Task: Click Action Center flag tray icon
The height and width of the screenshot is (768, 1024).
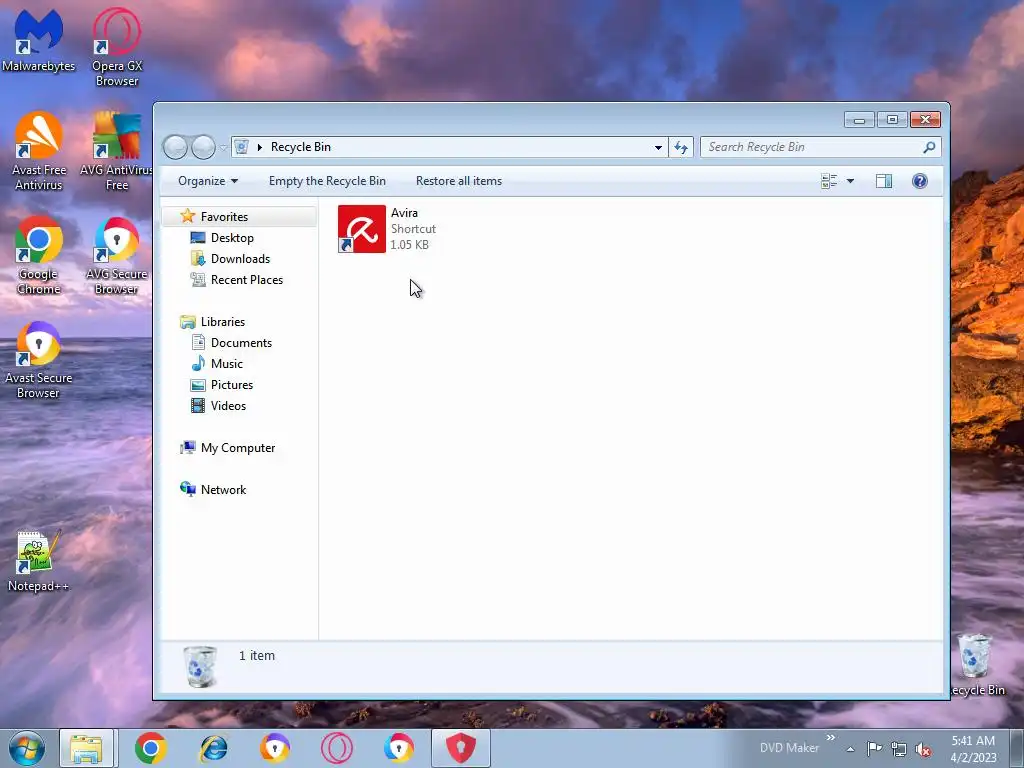Action: [x=874, y=748]
